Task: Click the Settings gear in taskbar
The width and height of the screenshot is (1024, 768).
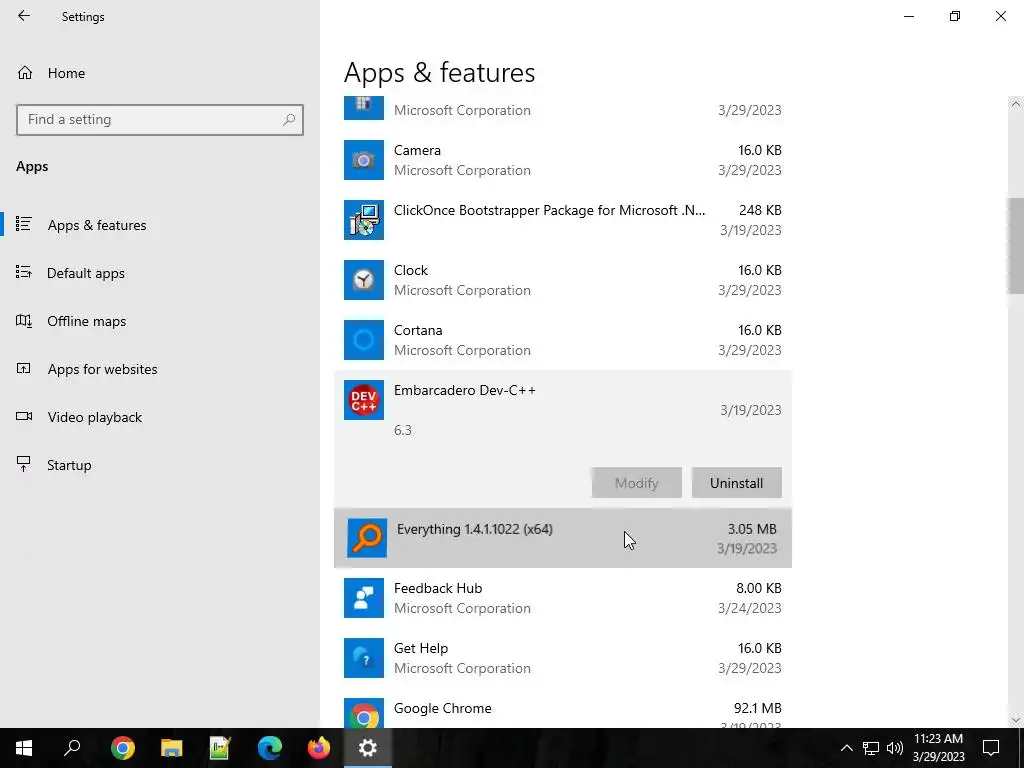Action: (x=368, y=748)
